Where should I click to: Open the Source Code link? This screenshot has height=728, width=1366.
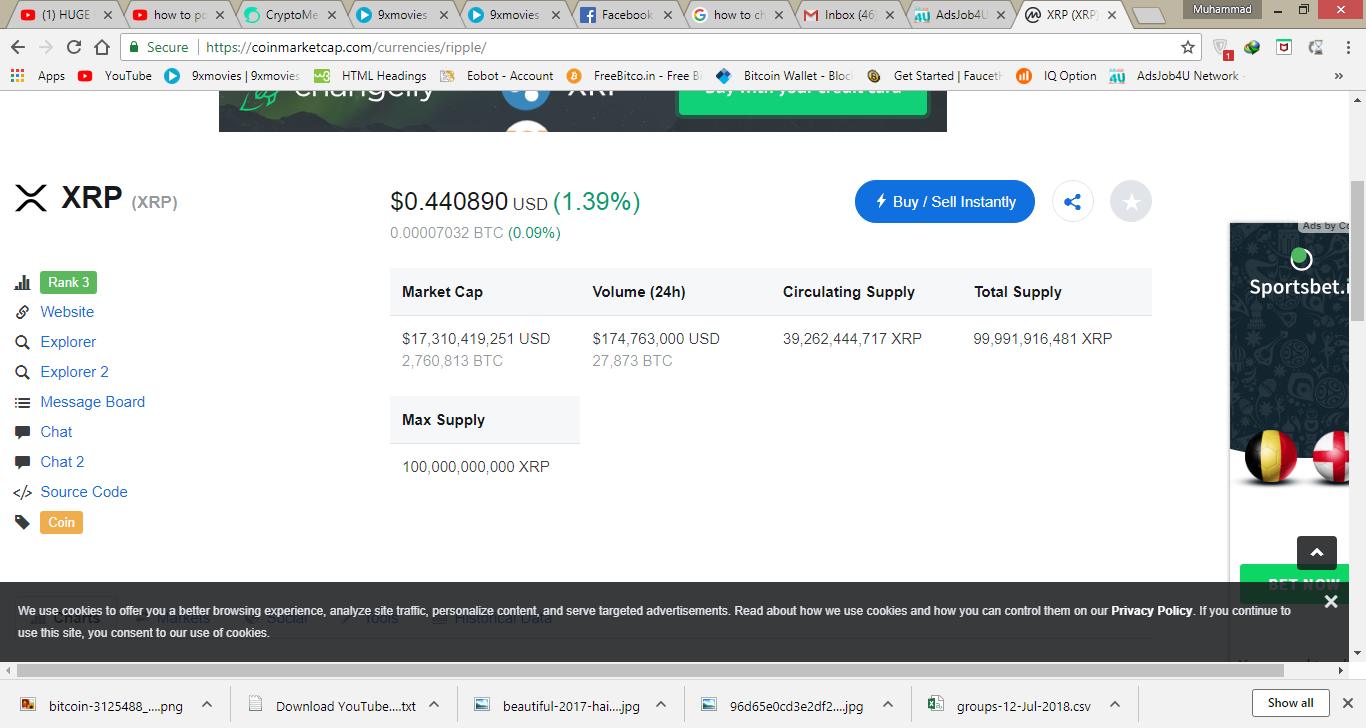tap(84, 492)
